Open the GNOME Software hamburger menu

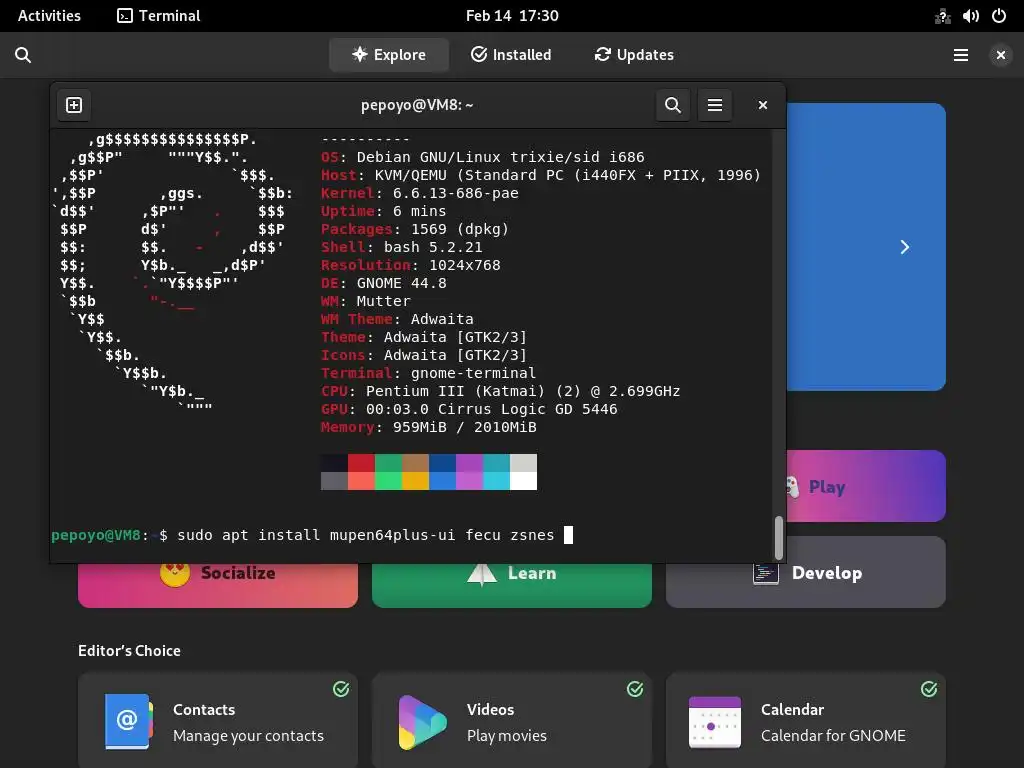tap(961, 55)
